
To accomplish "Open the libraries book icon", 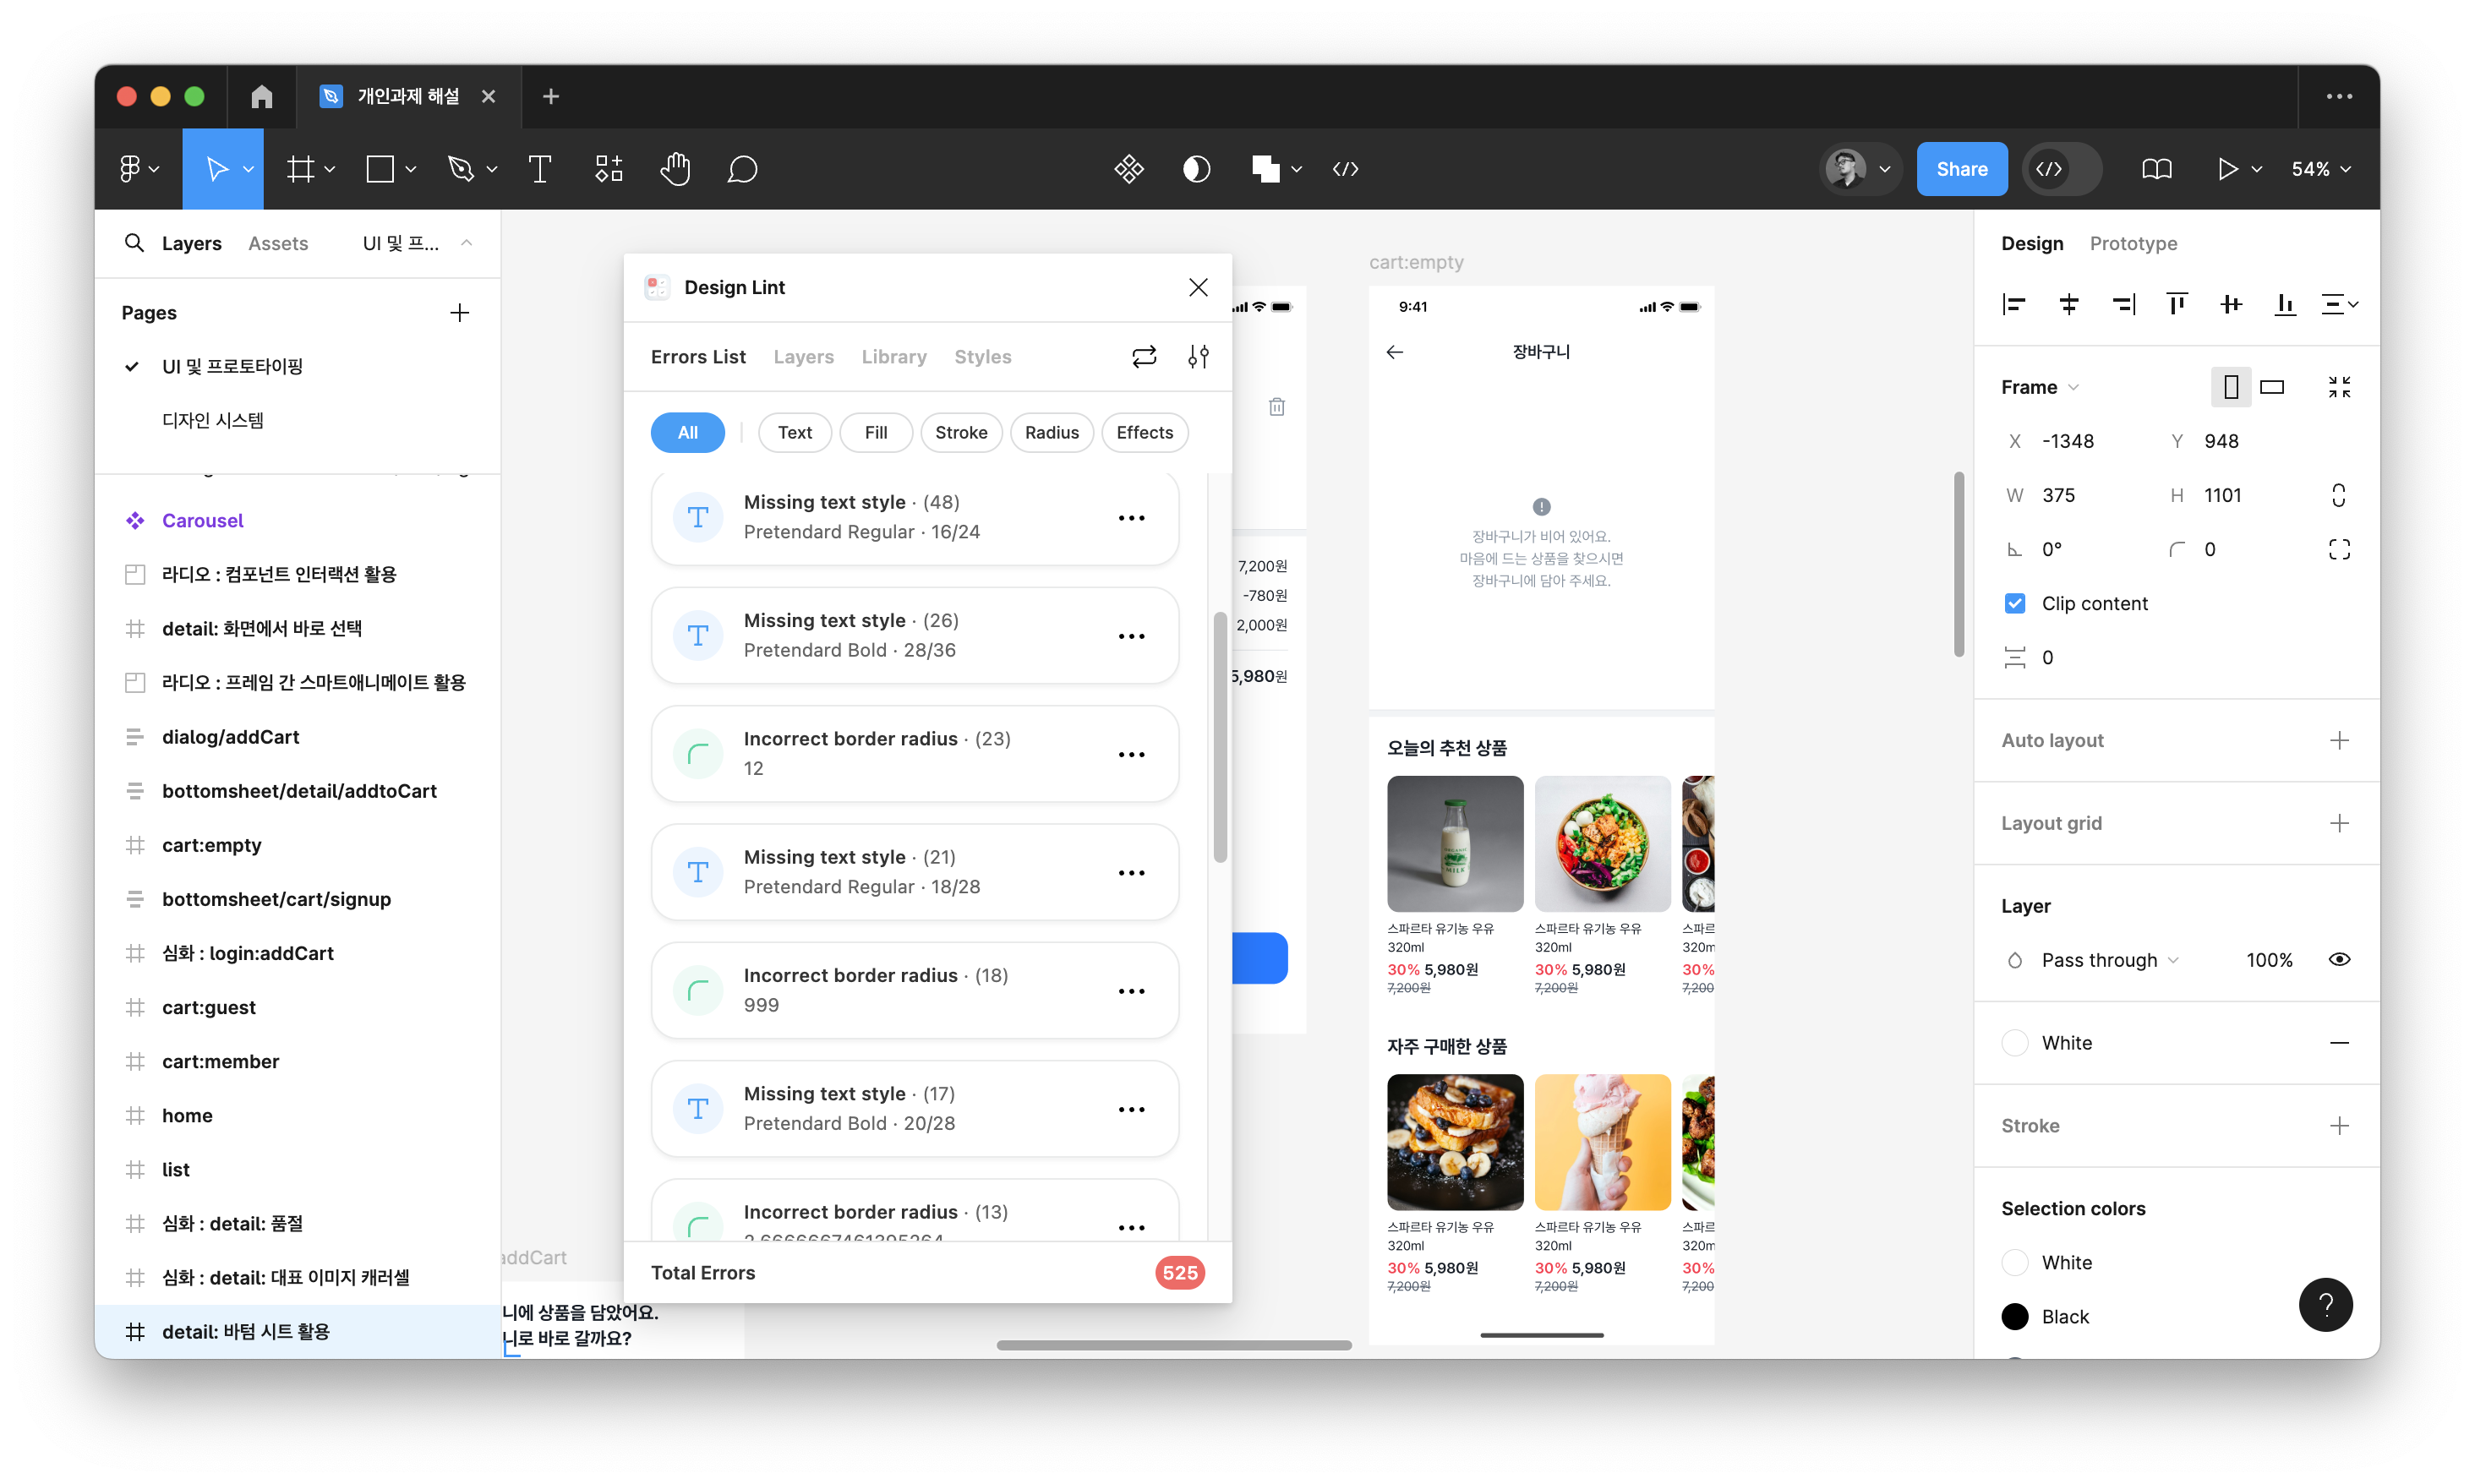I will (2157, 169).
